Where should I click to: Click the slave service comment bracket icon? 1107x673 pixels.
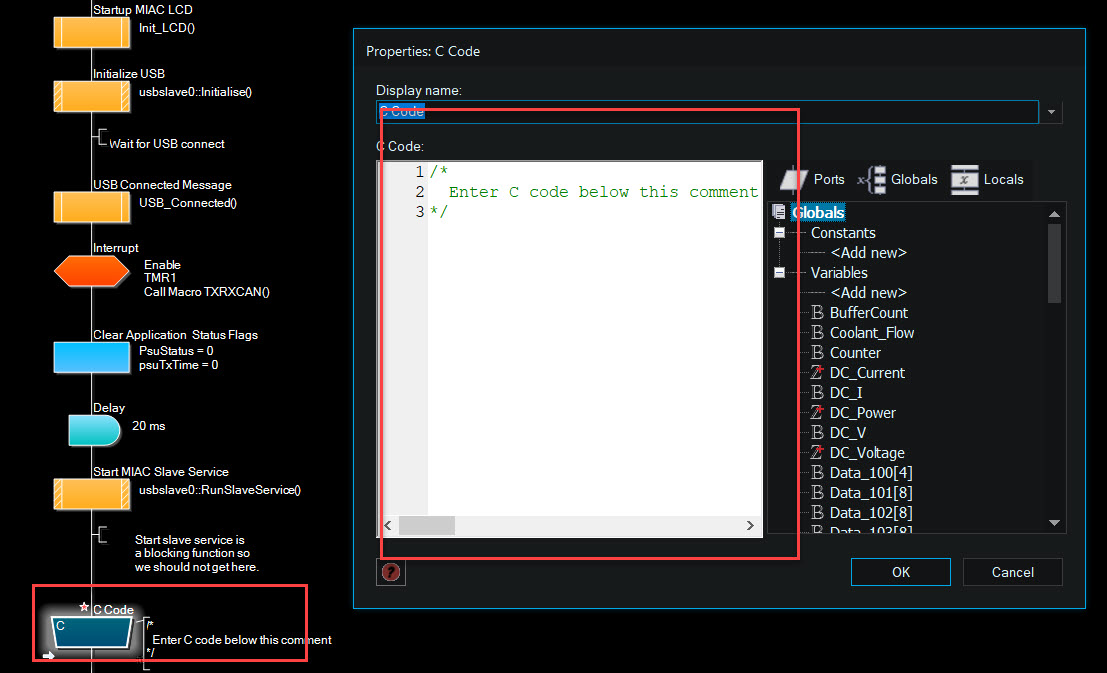point(100,535)
